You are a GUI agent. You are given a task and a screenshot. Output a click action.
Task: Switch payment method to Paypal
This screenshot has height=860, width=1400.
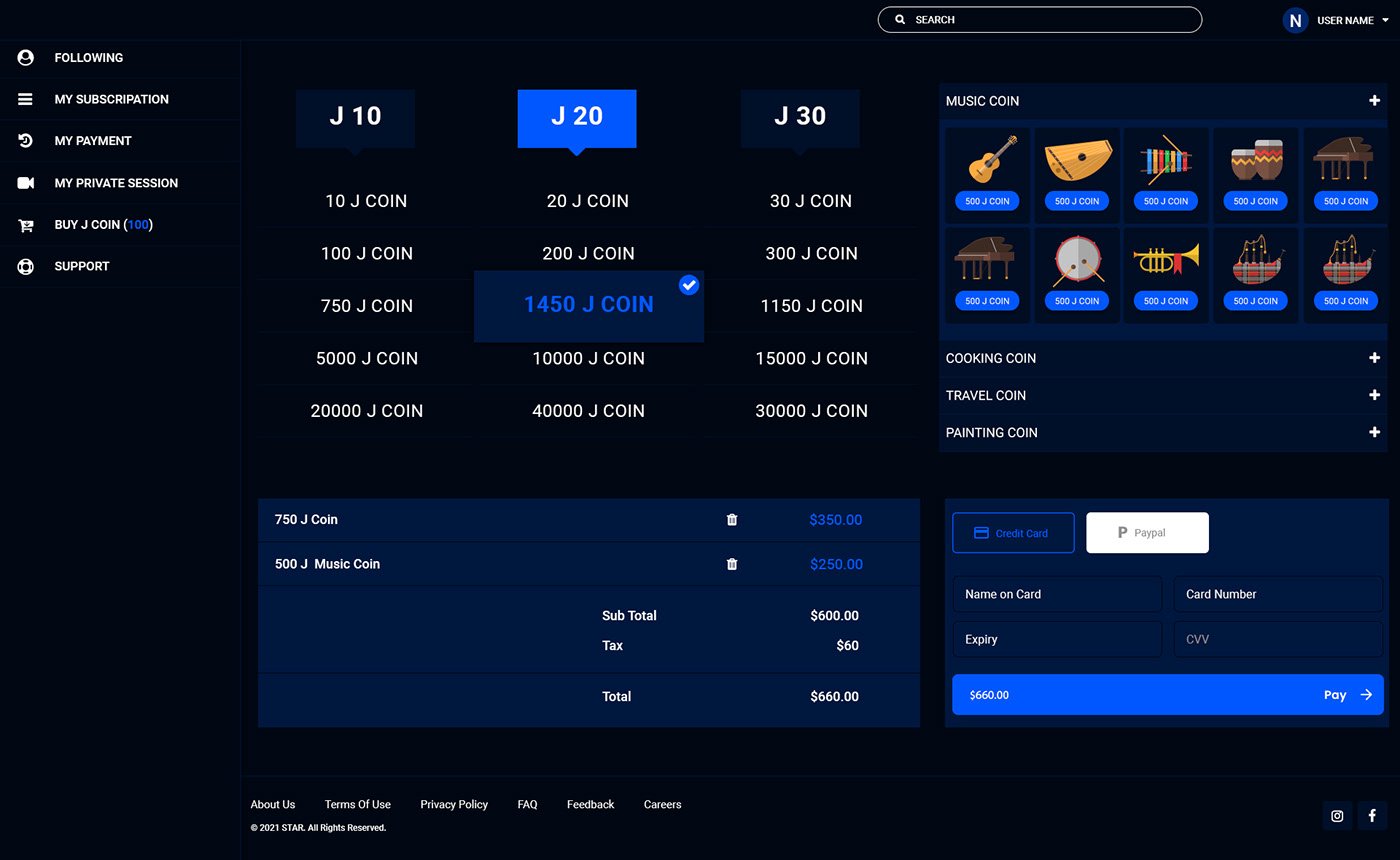[x=1147, y=533]
